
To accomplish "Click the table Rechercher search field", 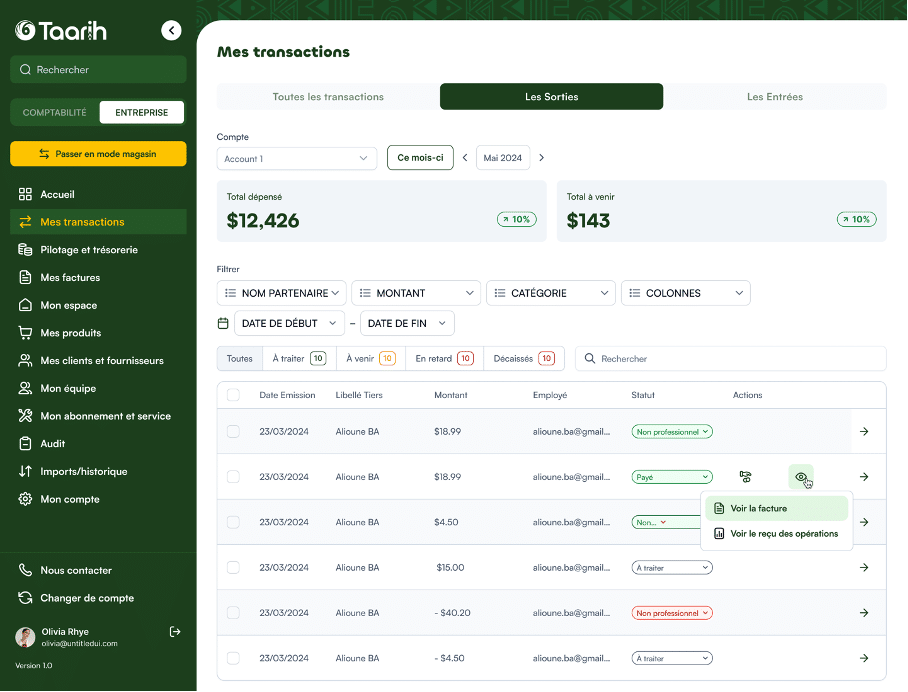I will 730,358.
